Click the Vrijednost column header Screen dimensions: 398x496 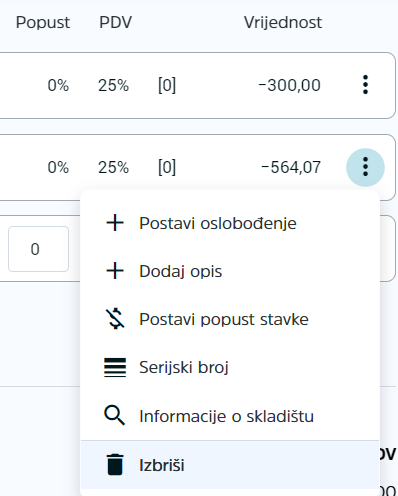(283, 23)
